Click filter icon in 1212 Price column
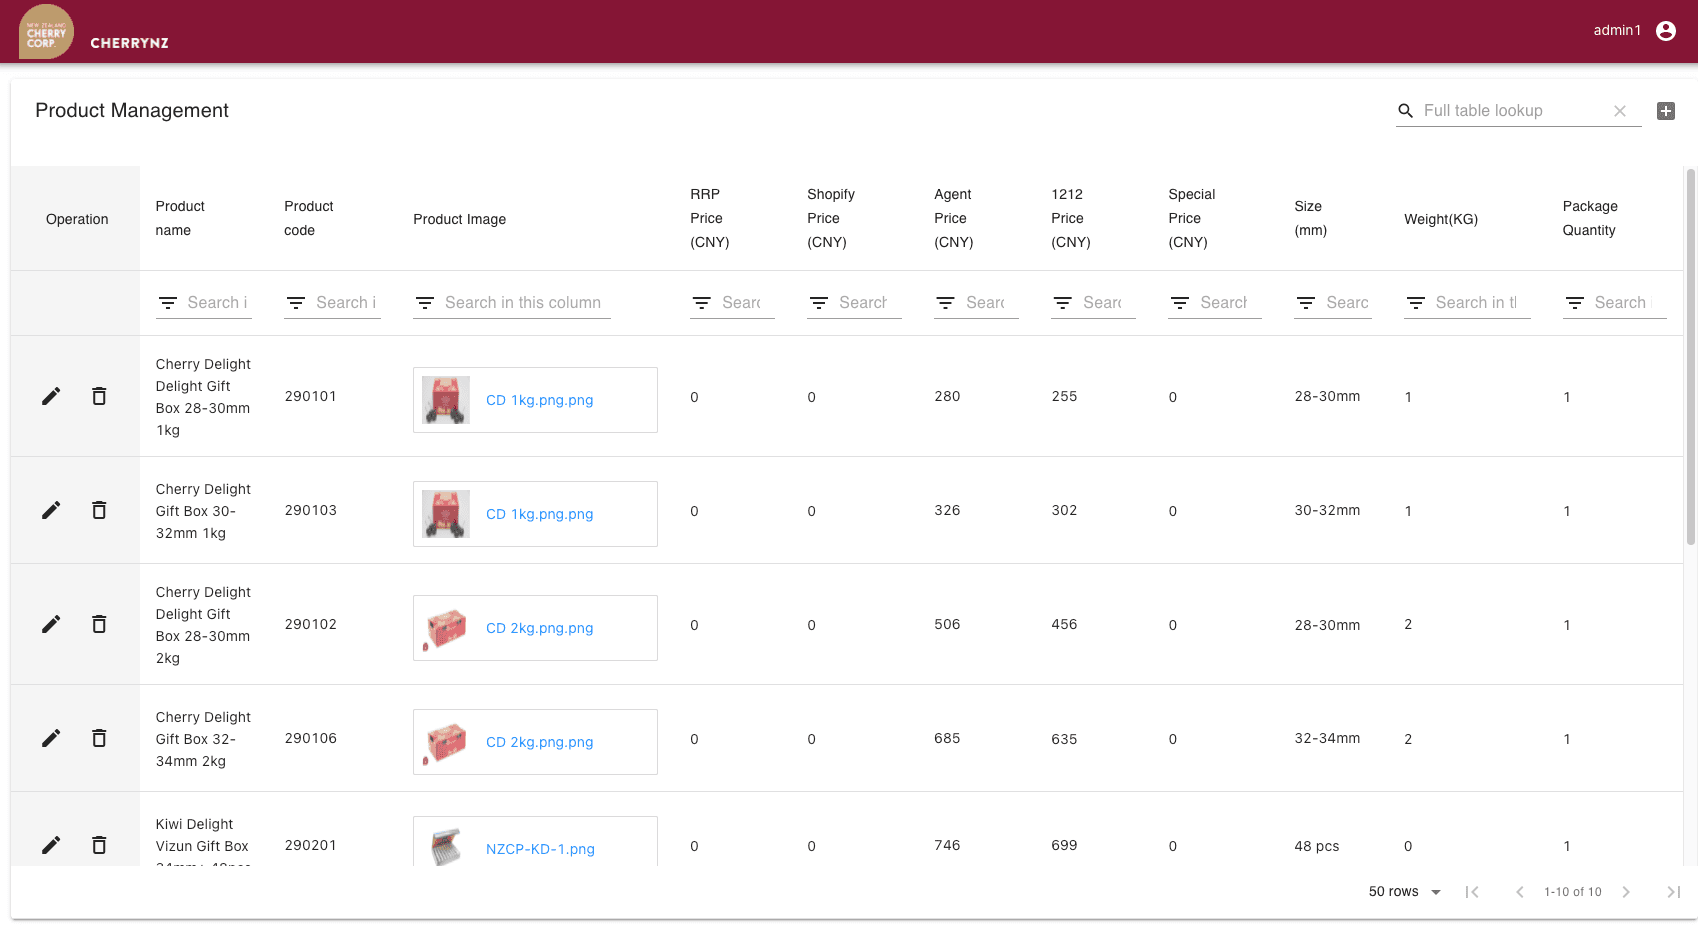This screenshot has height=927, width=1698. pos(1063,303)
